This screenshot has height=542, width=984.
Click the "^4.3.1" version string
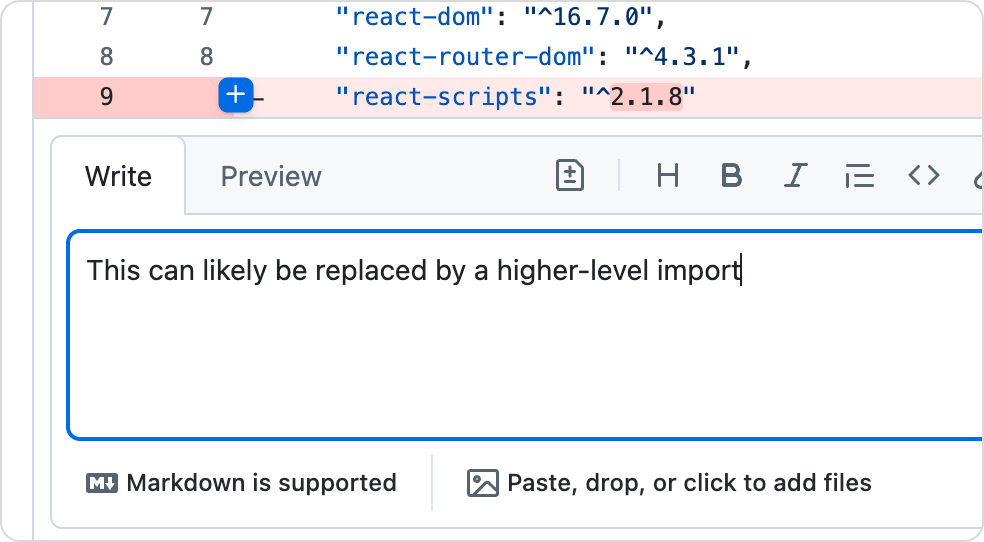tap(686, 57)
